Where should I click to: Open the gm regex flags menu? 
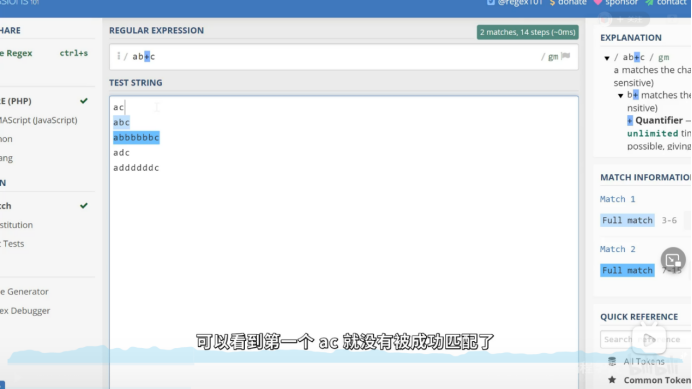(553, 57)
